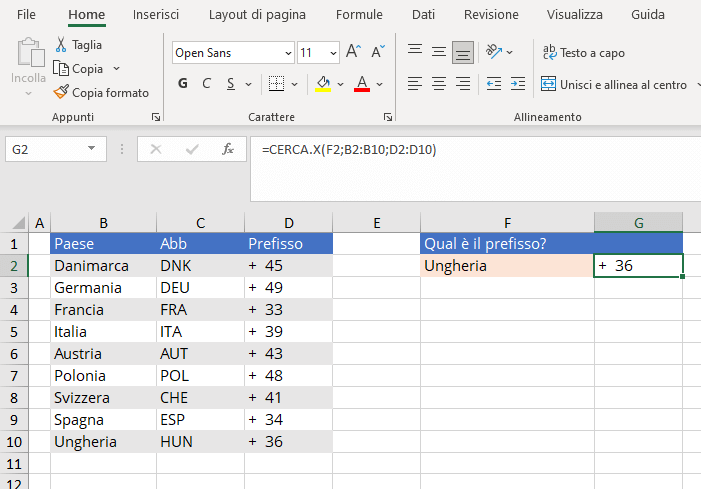
Task: Click the Copia button
Action: coord(78,69)
